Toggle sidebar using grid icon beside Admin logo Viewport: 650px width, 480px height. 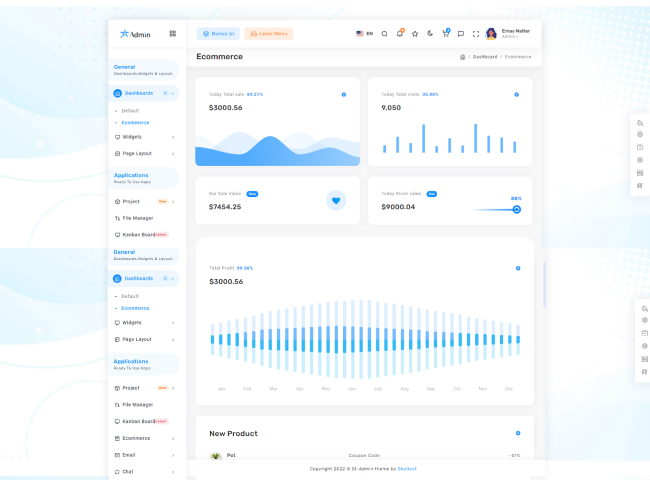coord(172,33)
